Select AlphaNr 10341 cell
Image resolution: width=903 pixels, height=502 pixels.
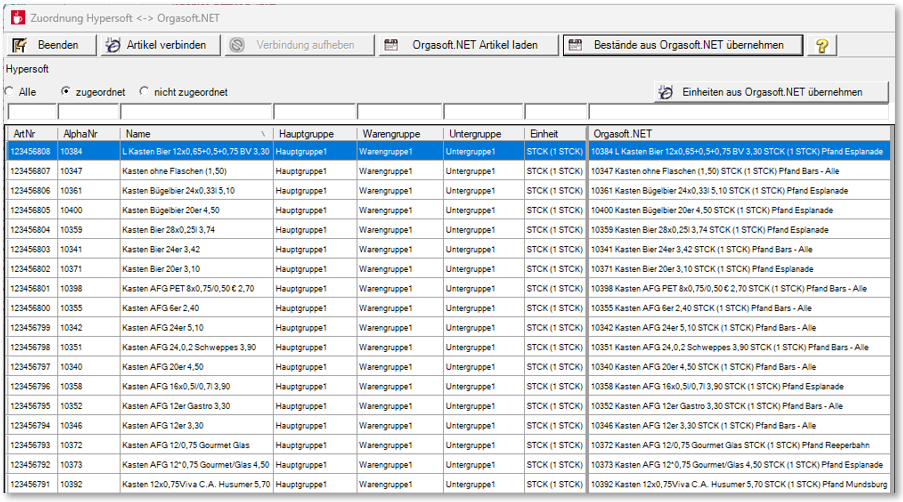(88, 249)
